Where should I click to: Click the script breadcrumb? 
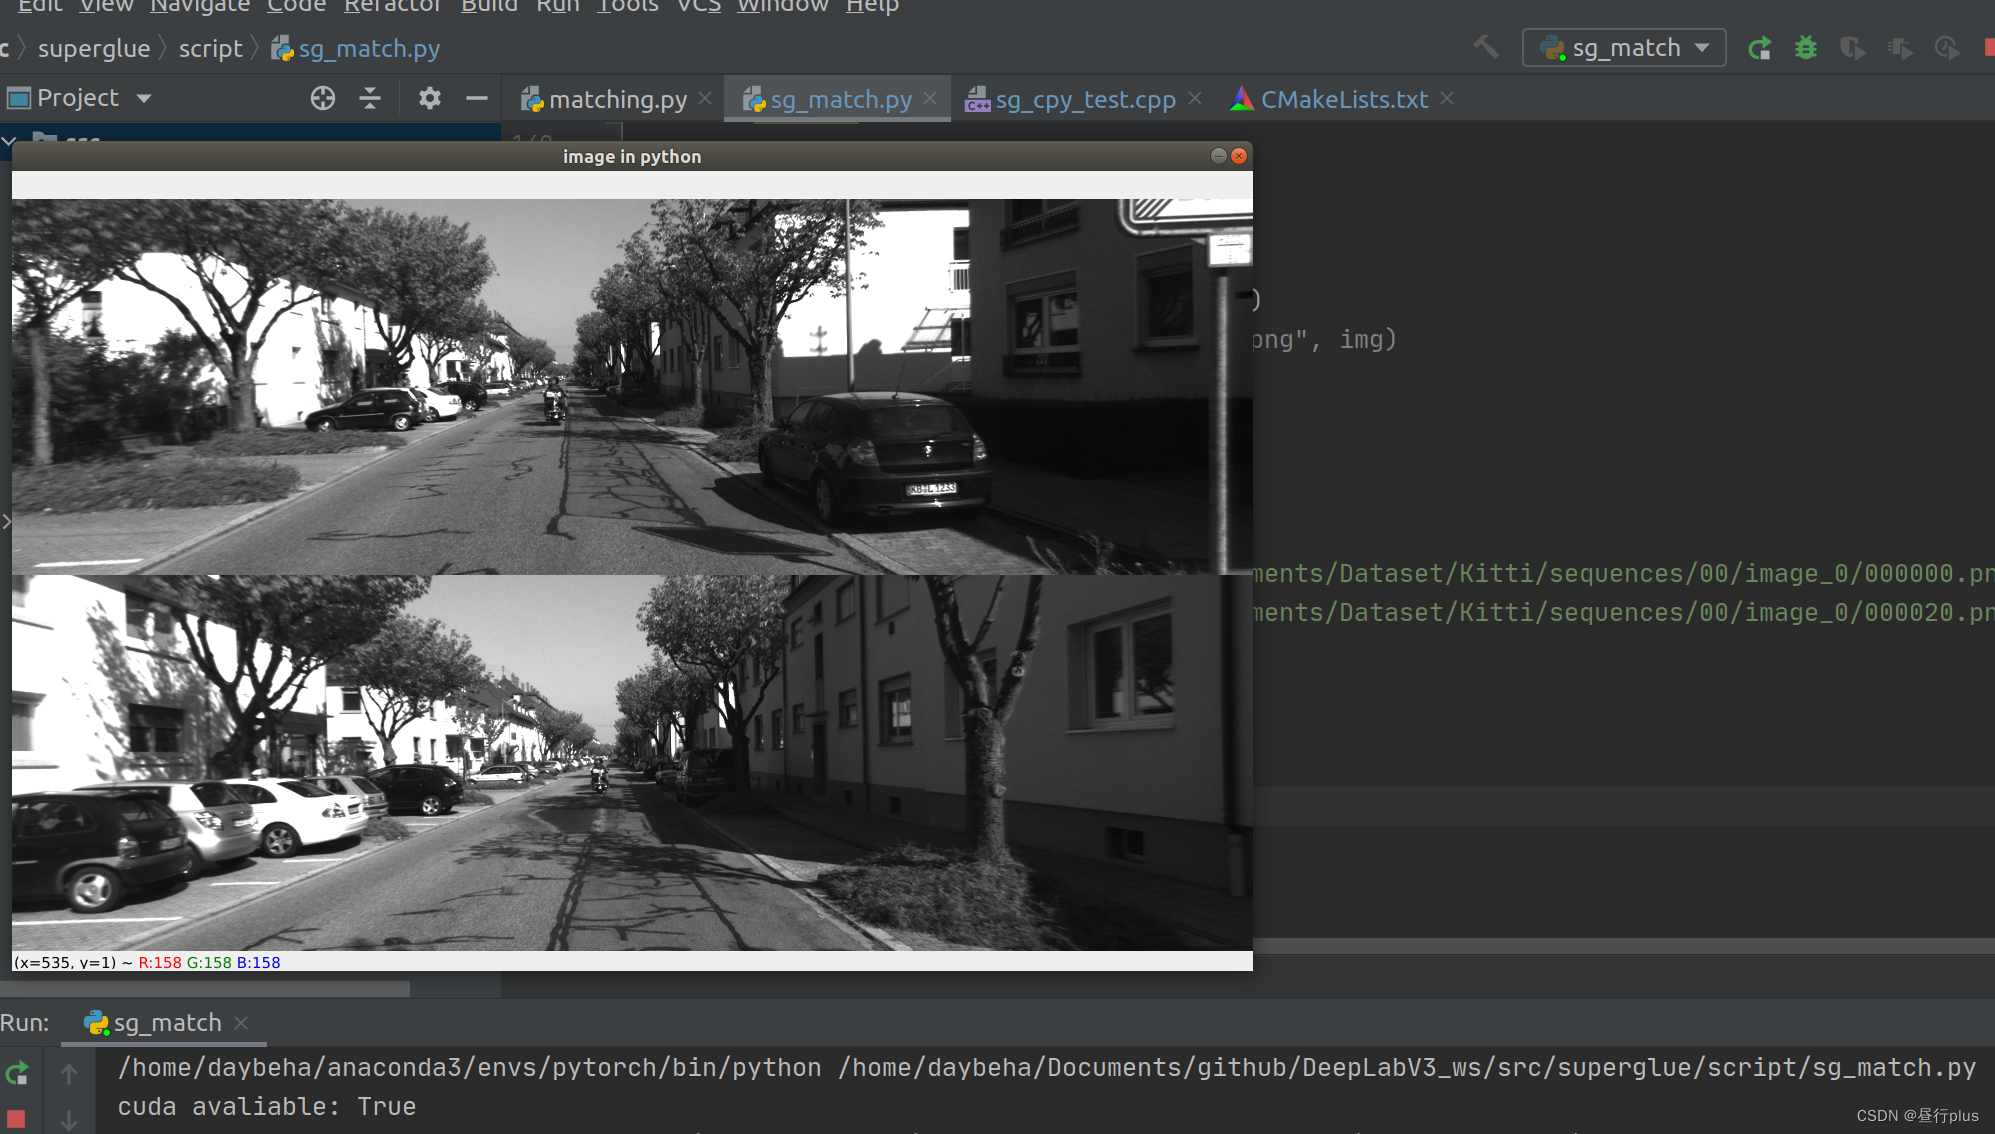211,48
